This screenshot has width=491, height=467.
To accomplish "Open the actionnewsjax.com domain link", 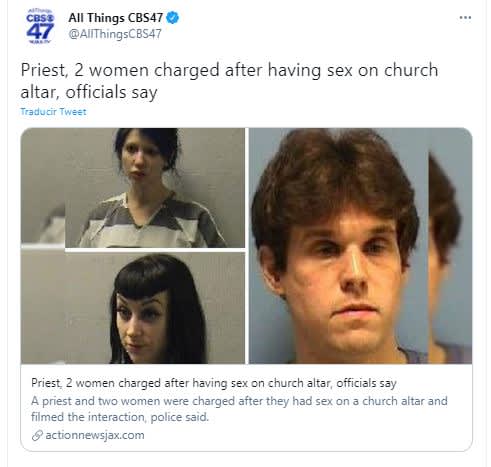I will pyautogui.click(x=95, y=435).
